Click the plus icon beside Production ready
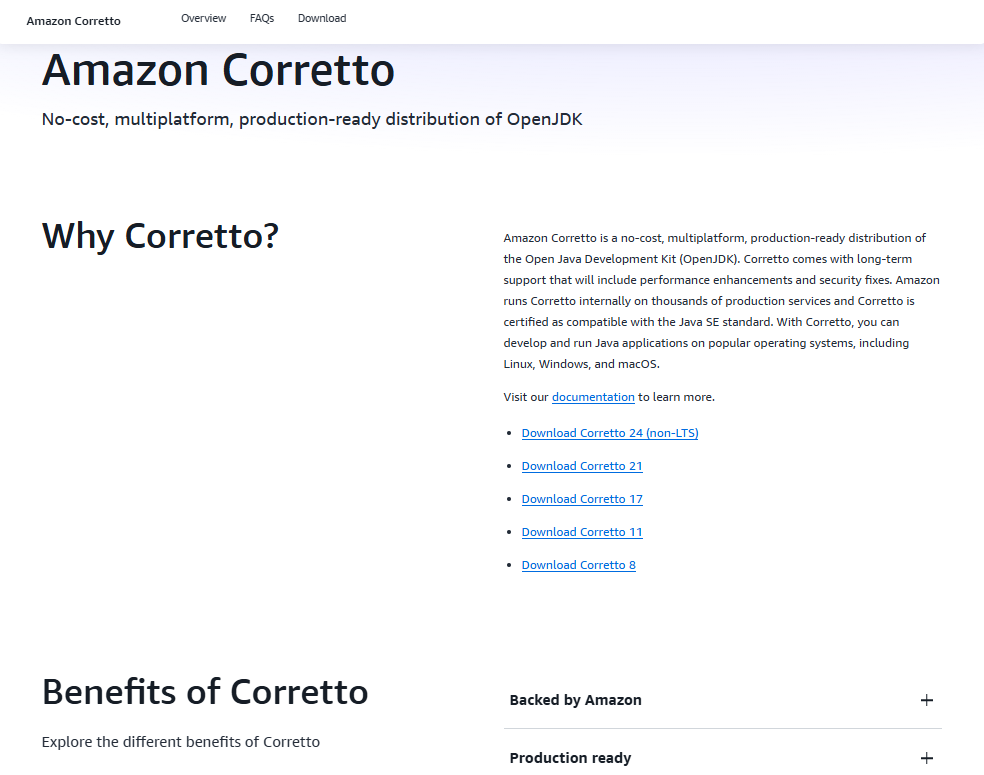 pyautogui.click(x=926, y=758)
